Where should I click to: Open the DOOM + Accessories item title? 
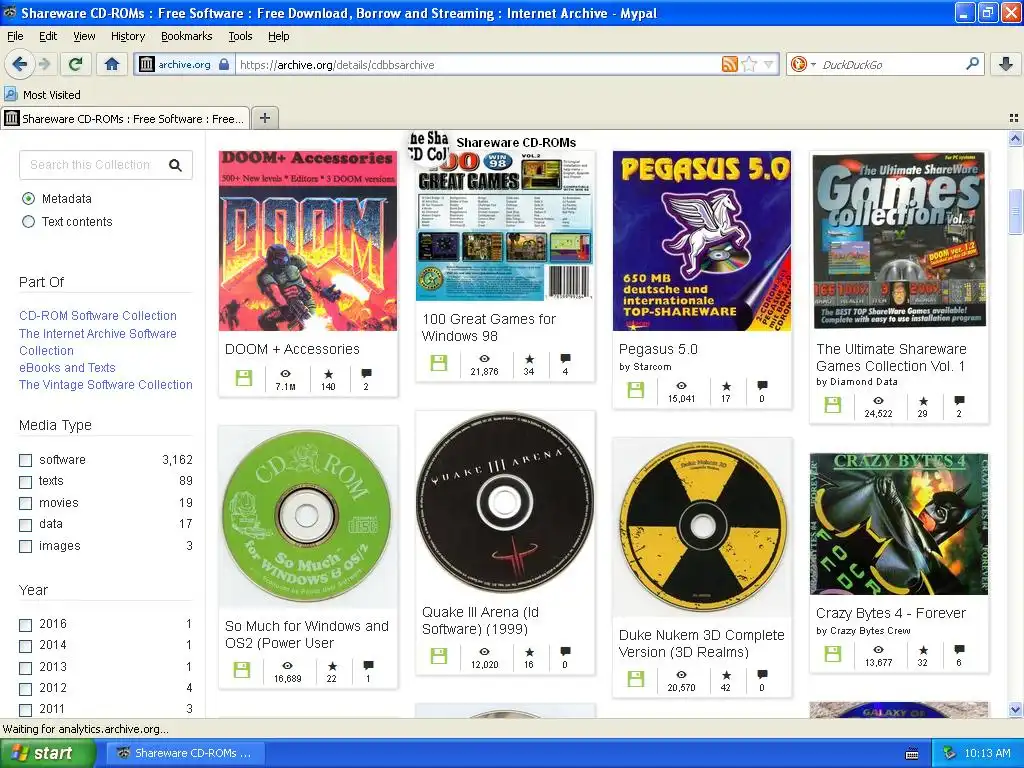[292, 349]
